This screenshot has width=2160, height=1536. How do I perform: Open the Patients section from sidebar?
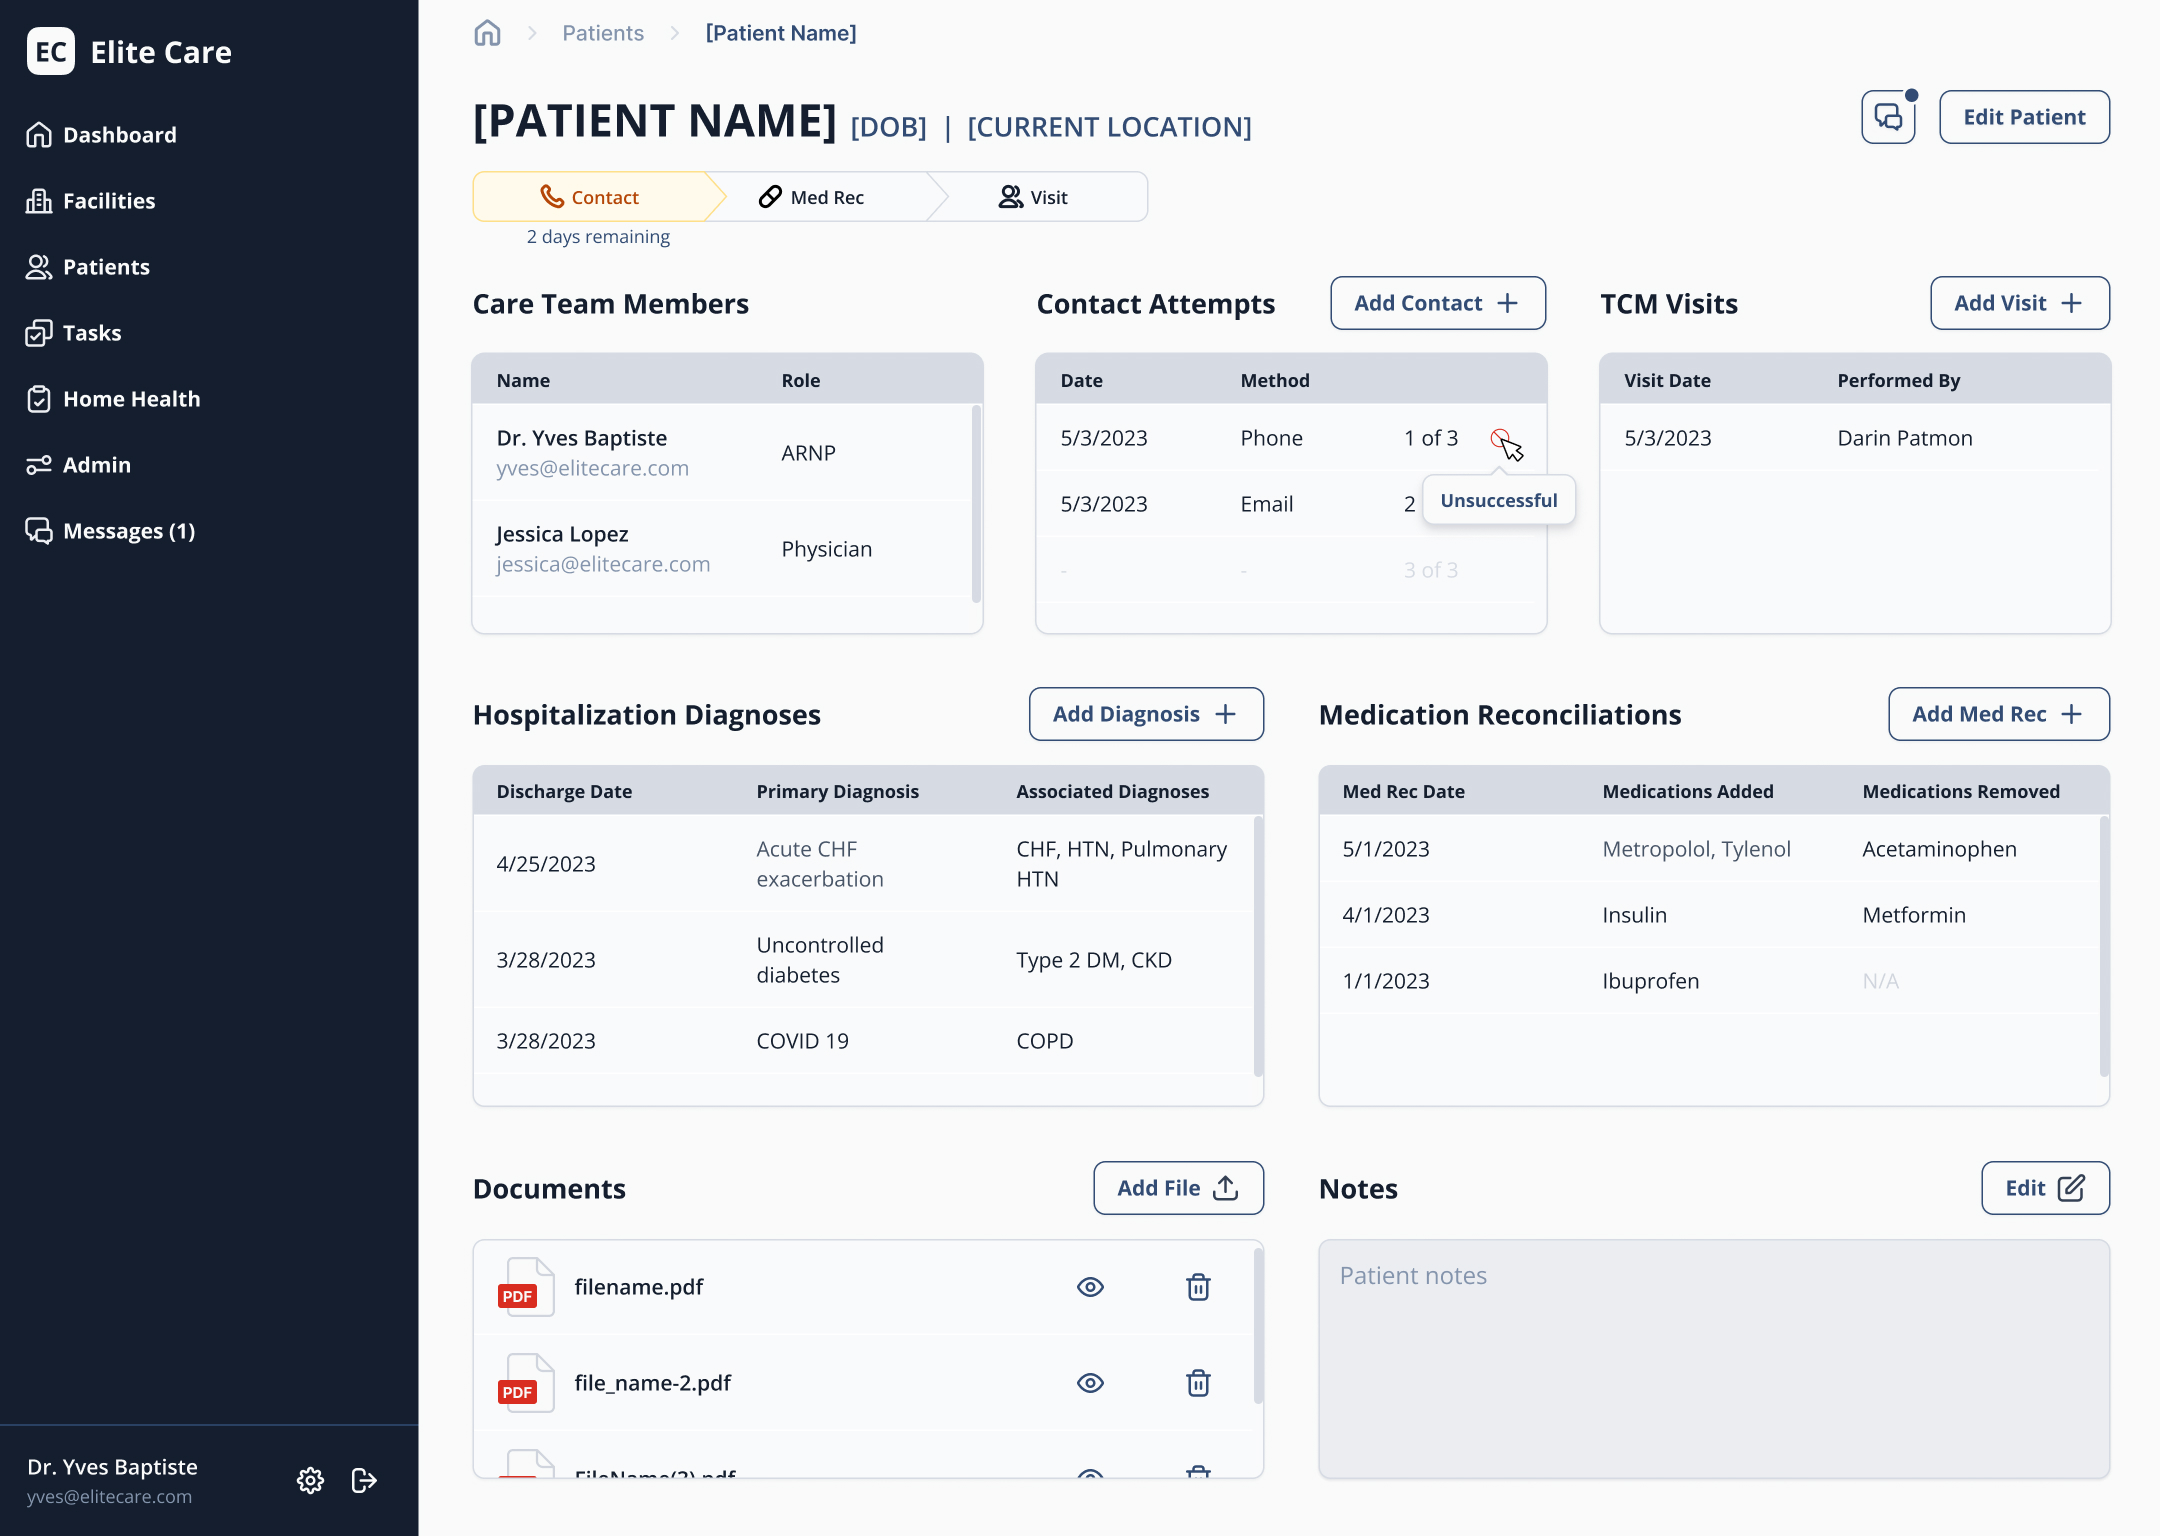pos(105,266)
